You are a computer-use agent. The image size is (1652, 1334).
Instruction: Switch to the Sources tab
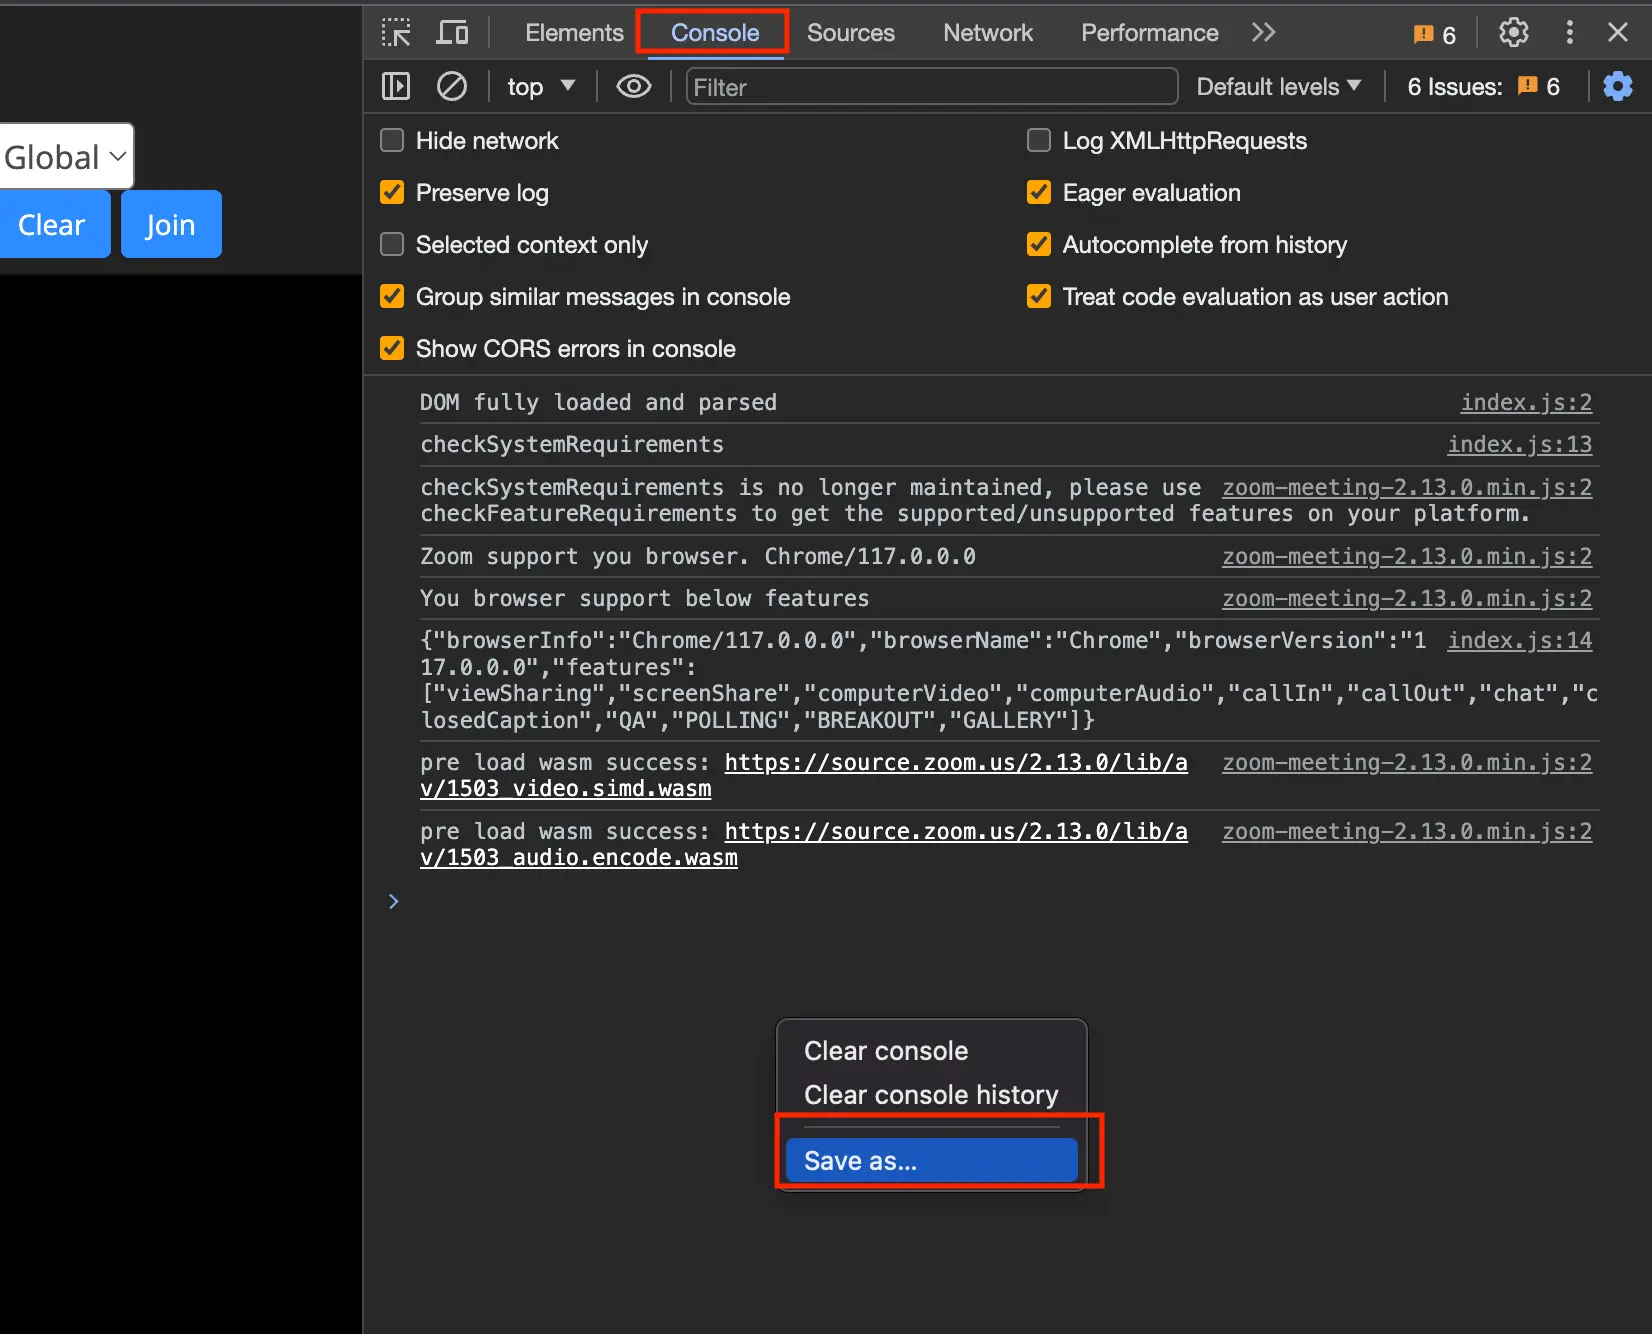click(x=850, y=32)
